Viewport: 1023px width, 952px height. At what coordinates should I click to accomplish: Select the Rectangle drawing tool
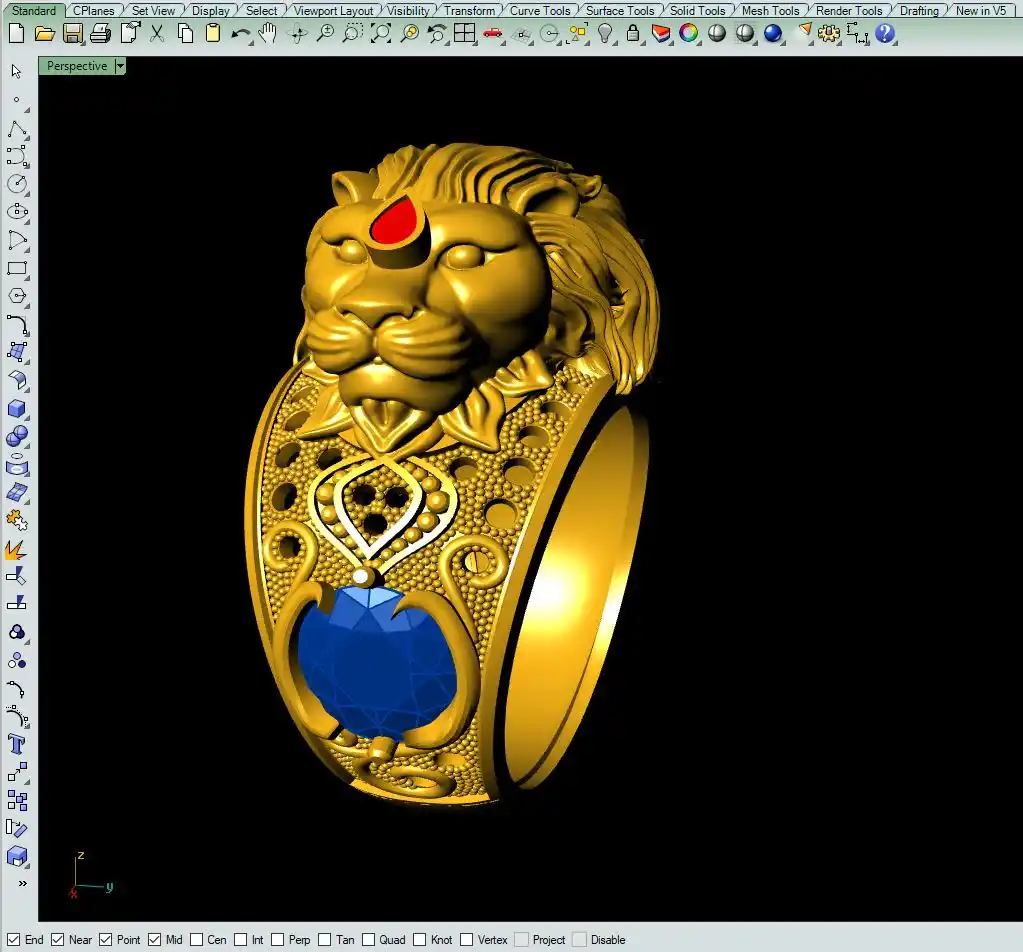point(17,268)
